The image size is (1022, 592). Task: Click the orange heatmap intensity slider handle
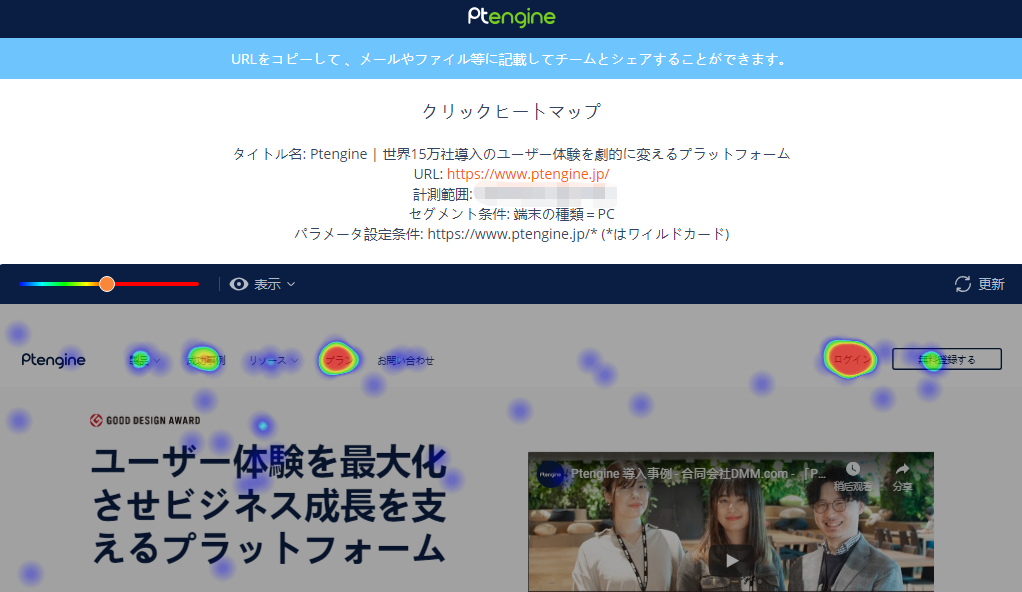click(x=107, y=284)
